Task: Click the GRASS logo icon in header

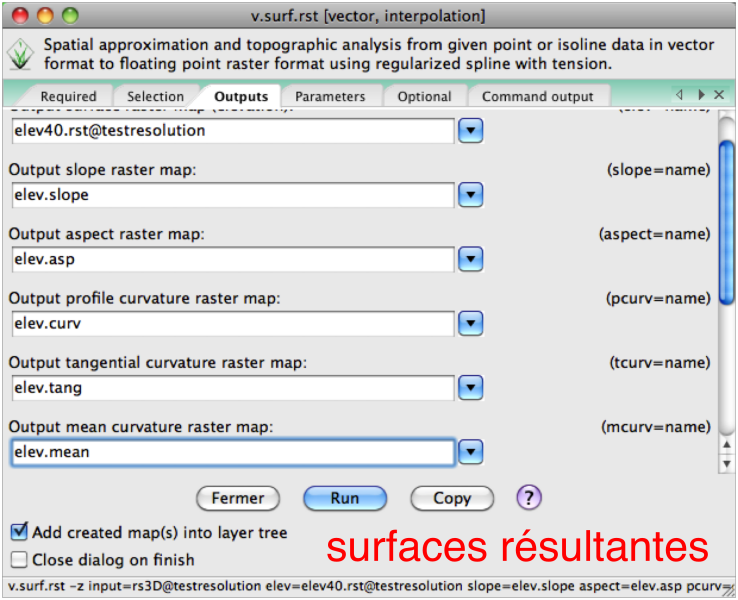Action: [x=20, y=55]
